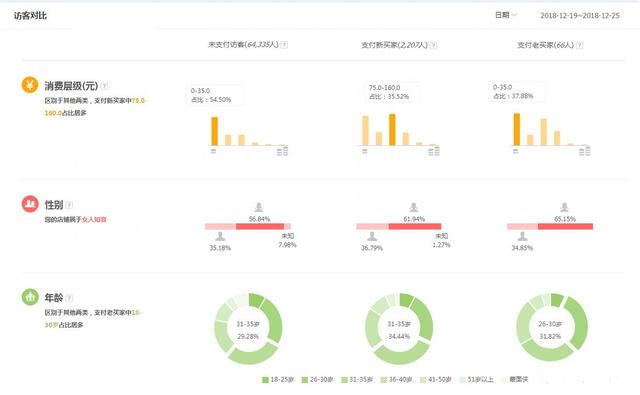Click the 女人知音 red text under 性别
Image resolution: width=640 pixels, height=395 pixels.
tap(94, 220)
